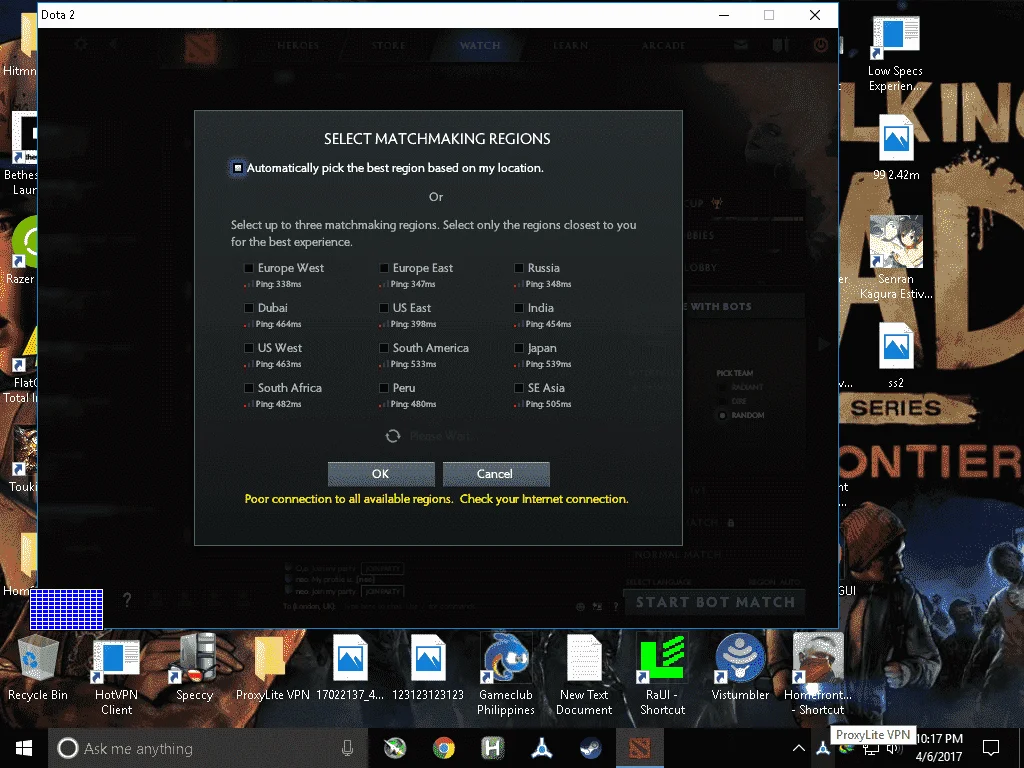The width and height of the screenshot is (1024, 768).
Task: Check the South Africa region box
Action: click(x=249, y=388)
